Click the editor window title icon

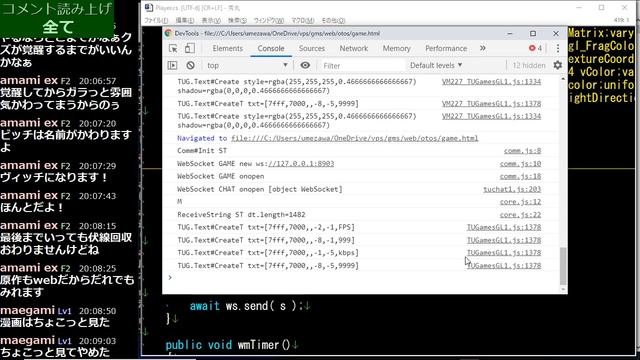(149, 8)
